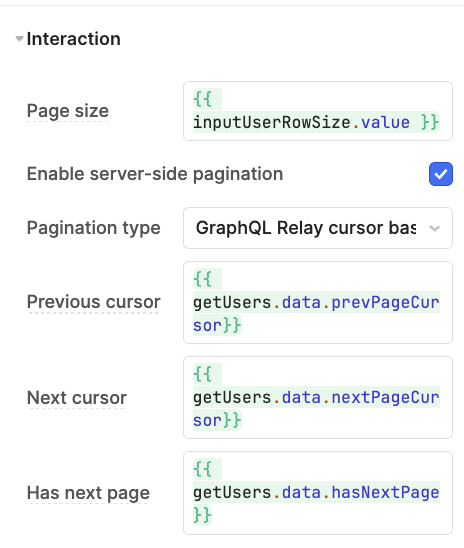The image size is (464, 548).
Task: Click Enable server-side pagination label text
Action: [x=155, y=174]
